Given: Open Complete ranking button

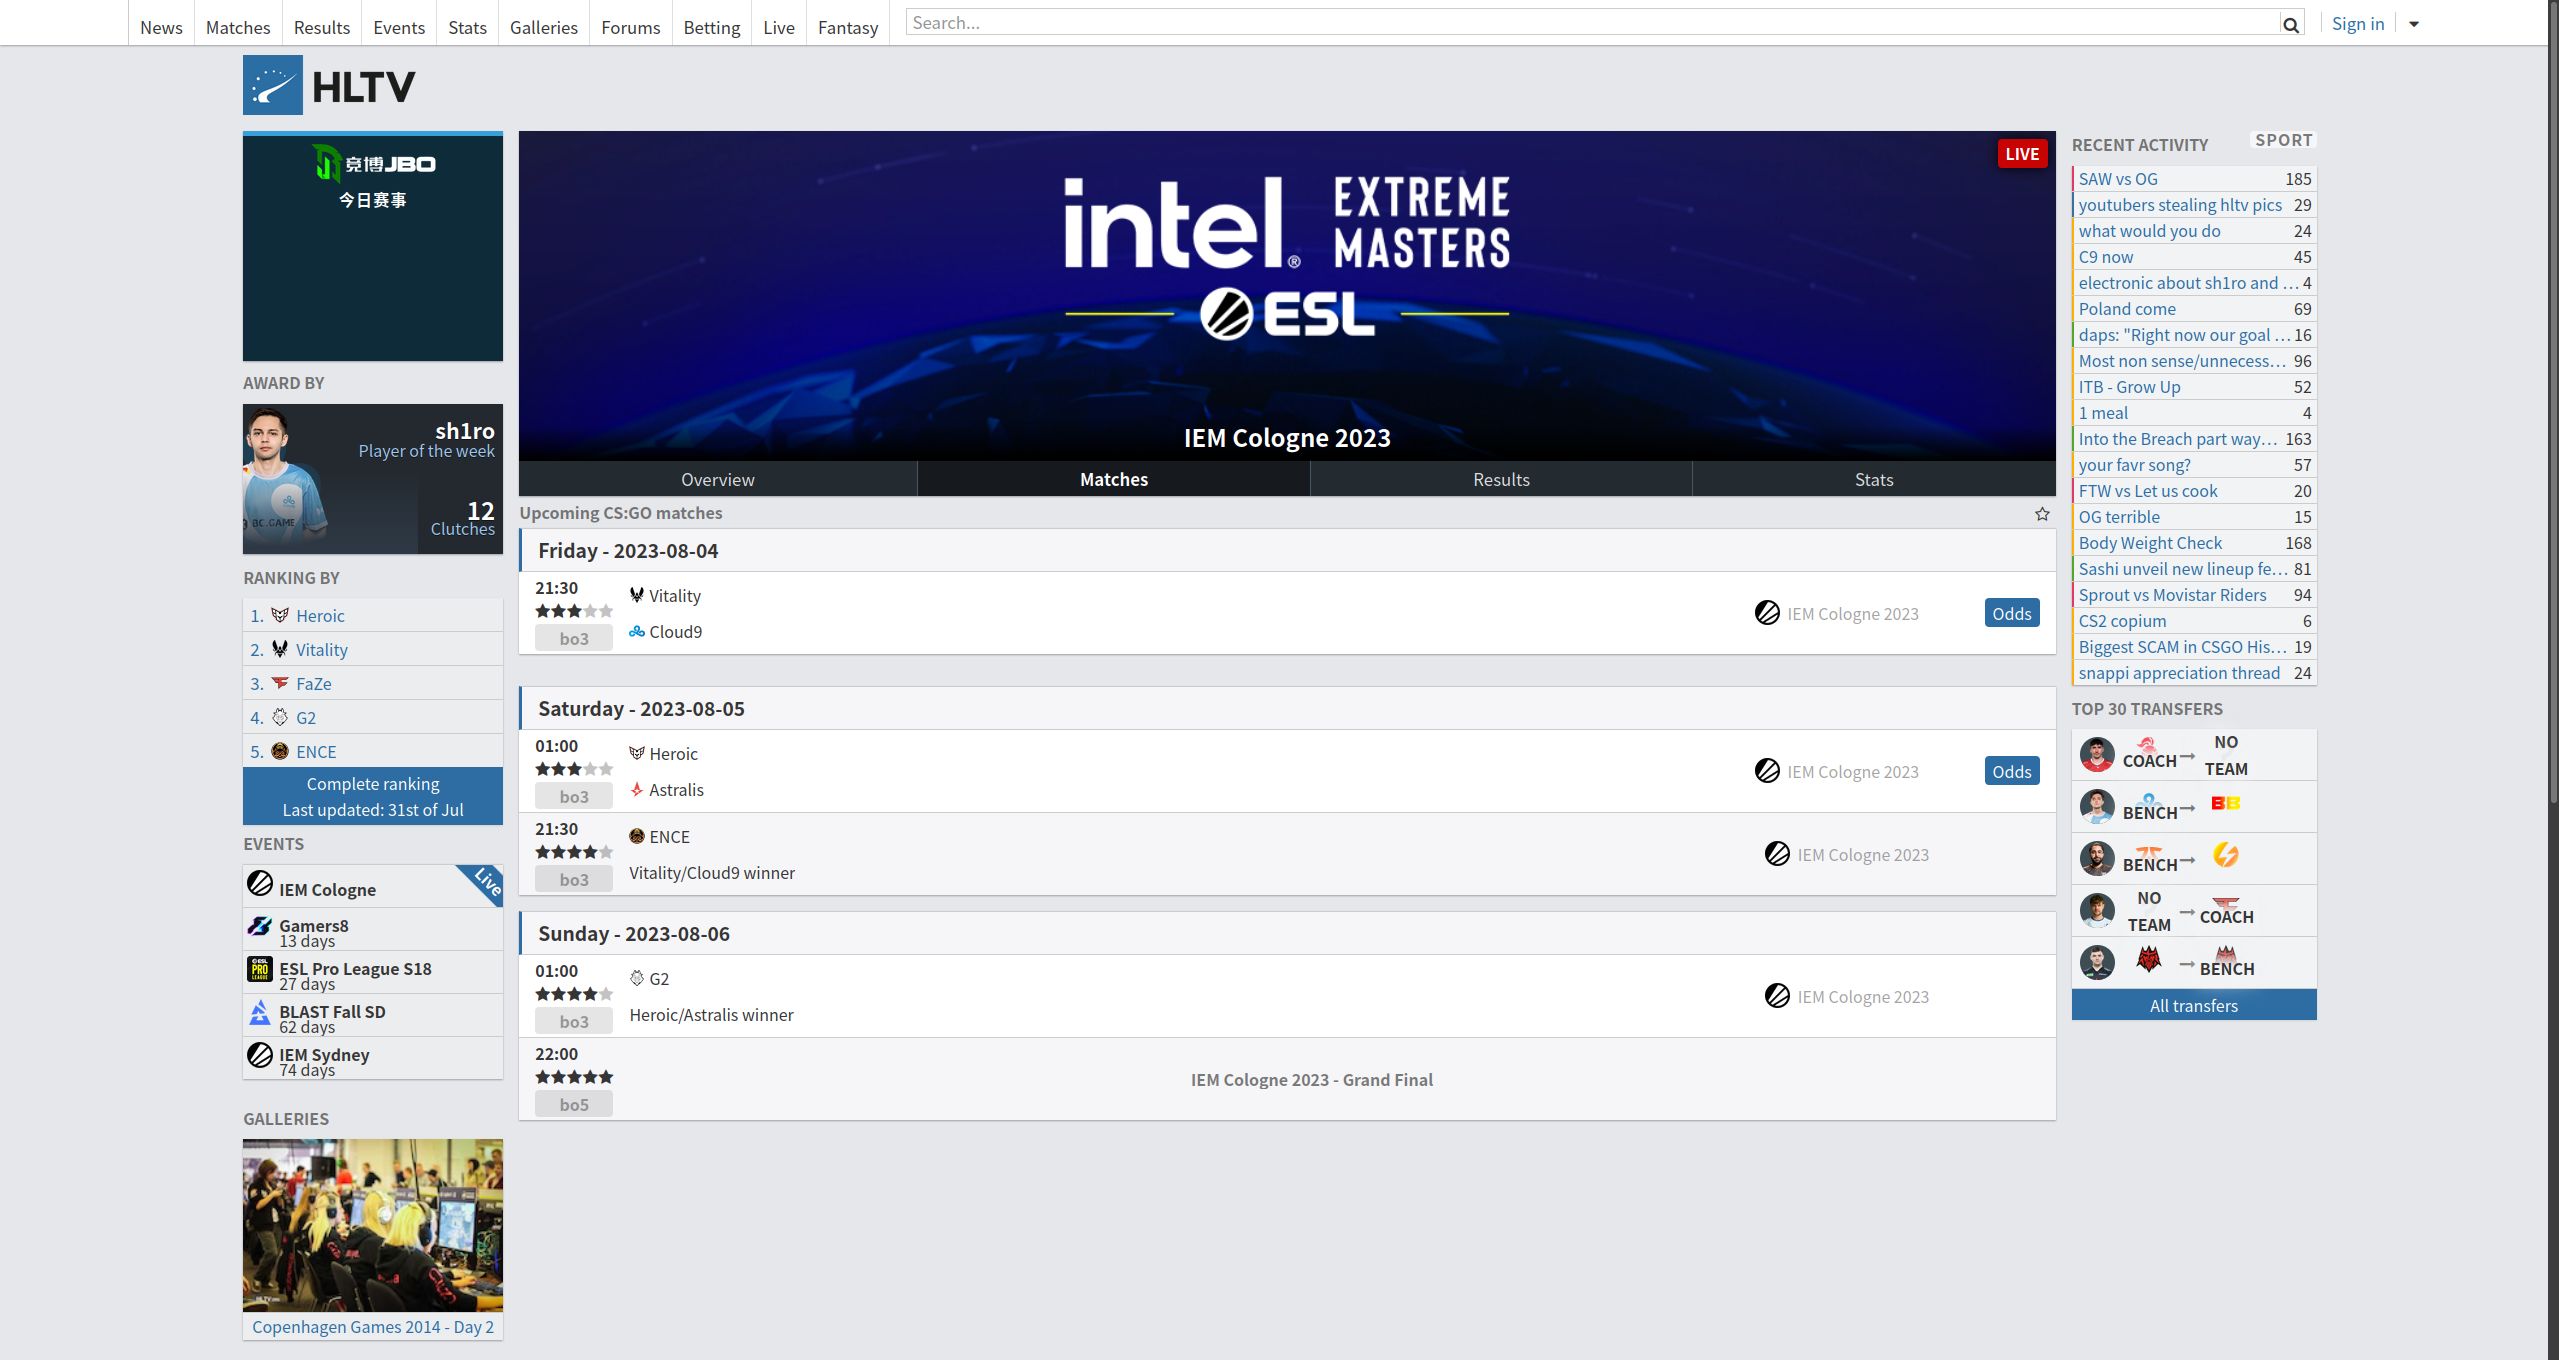Looking at the screenshot, I should (x=373, y=796).
